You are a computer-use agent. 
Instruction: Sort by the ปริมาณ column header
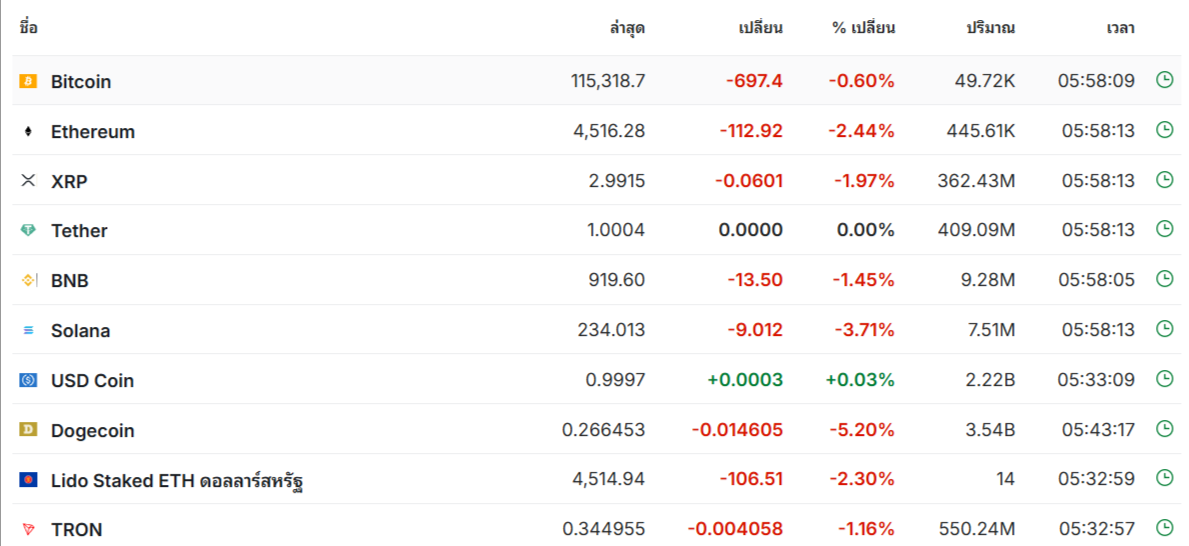990,29
